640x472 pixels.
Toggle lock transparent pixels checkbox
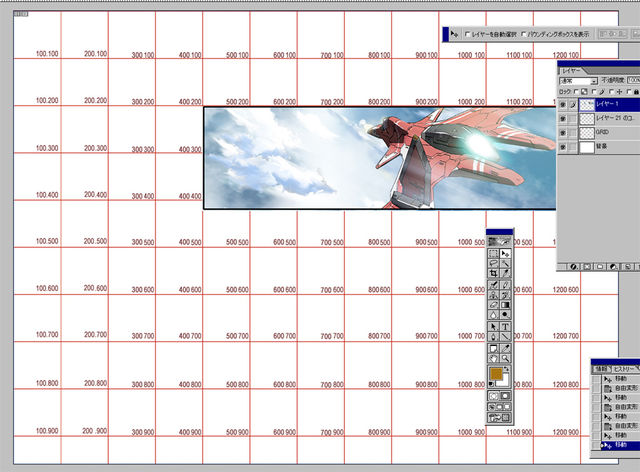click(x=576, y=92)
